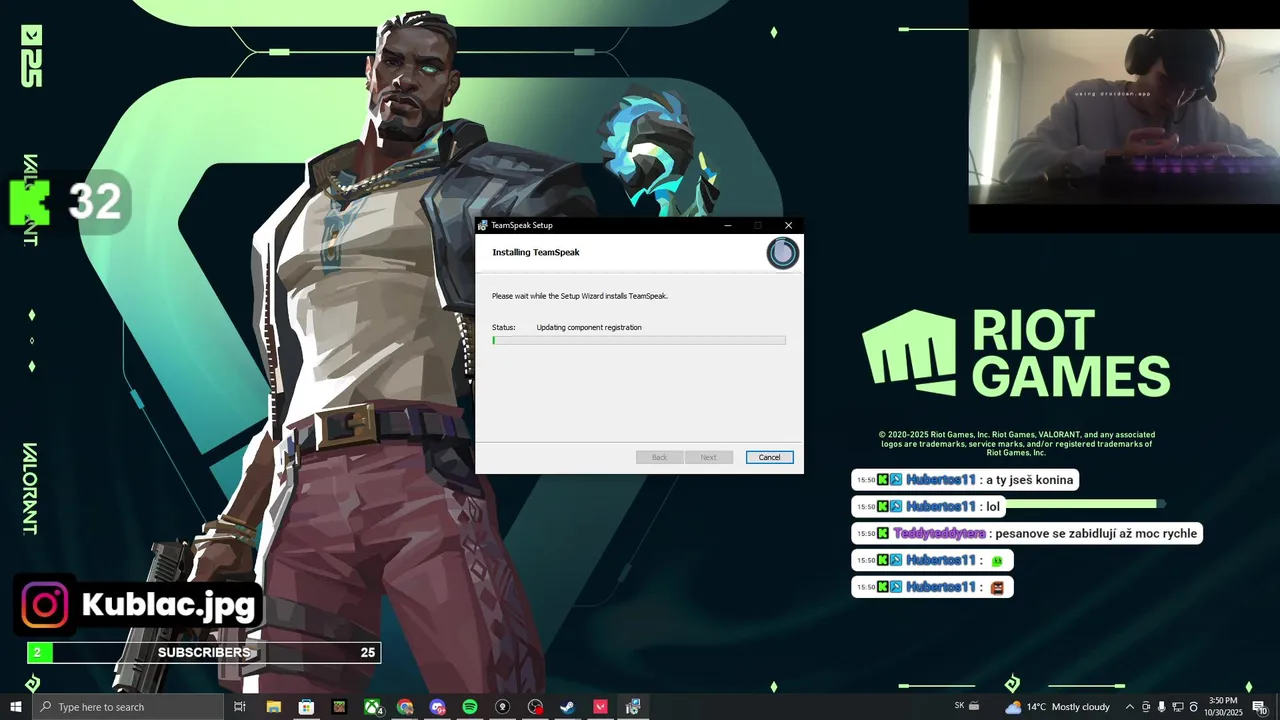Click the 'Type here to search' box
This screenshot has height=720, width=1280.
[x=128, y=707]
